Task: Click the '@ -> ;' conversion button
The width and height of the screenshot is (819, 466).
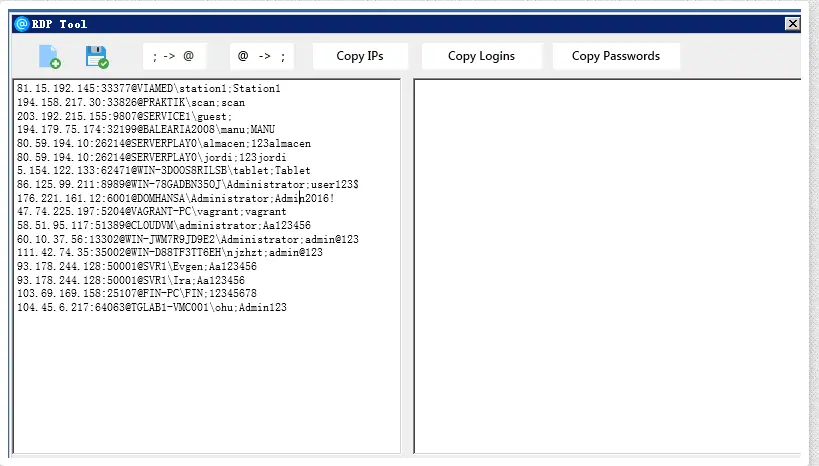Action: pyautogui.click(x=262, y=56)
